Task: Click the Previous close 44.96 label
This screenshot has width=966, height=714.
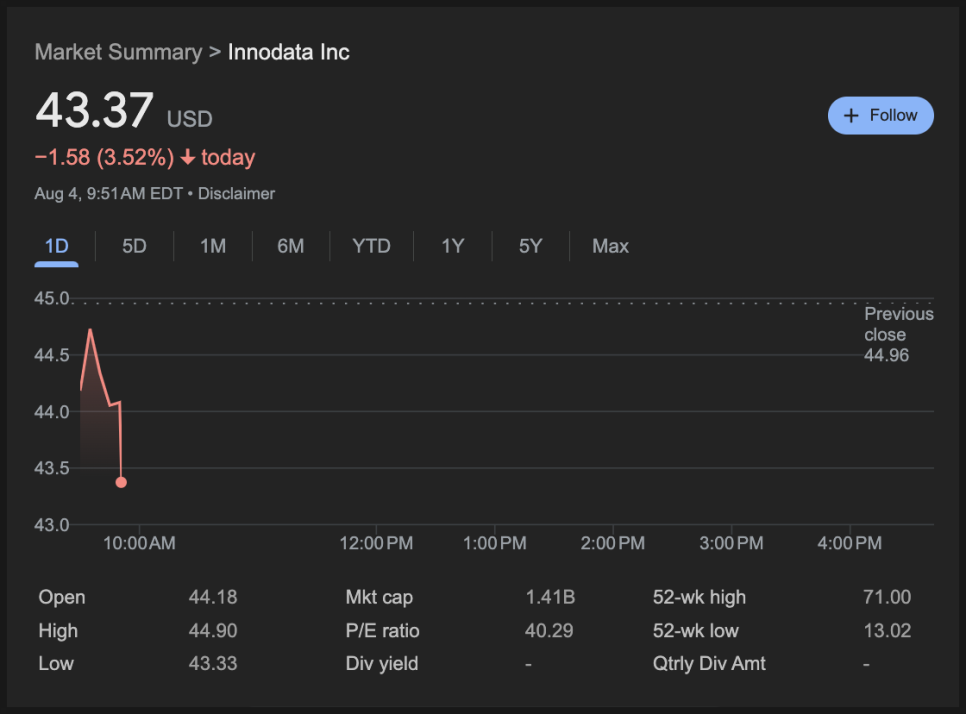Action: 898,335
